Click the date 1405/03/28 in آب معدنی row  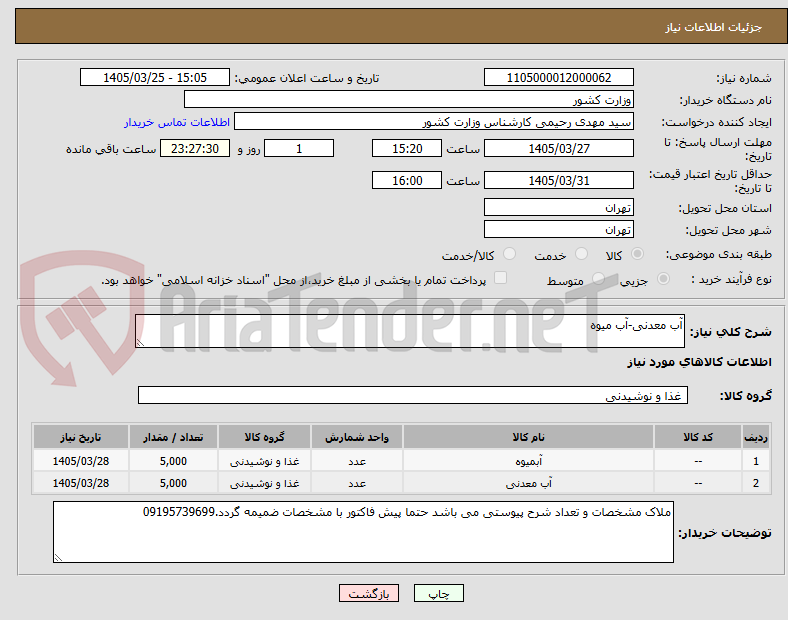tap(81, 483)
